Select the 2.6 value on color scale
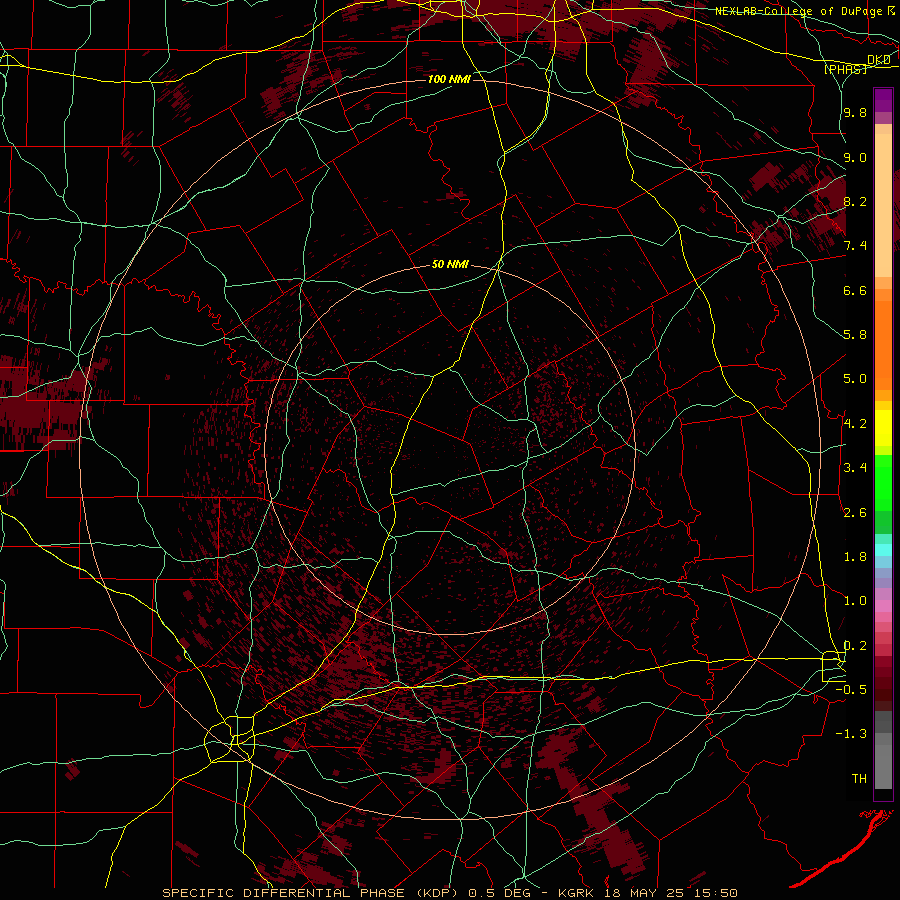 tap(855, 513)
